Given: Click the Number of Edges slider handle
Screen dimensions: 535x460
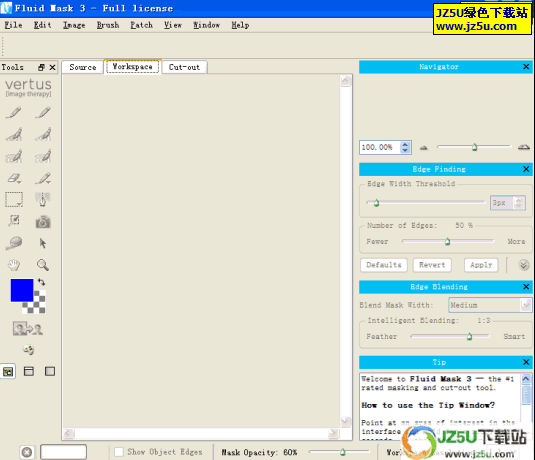Looking at the screenshot, I should coord(447,241).
